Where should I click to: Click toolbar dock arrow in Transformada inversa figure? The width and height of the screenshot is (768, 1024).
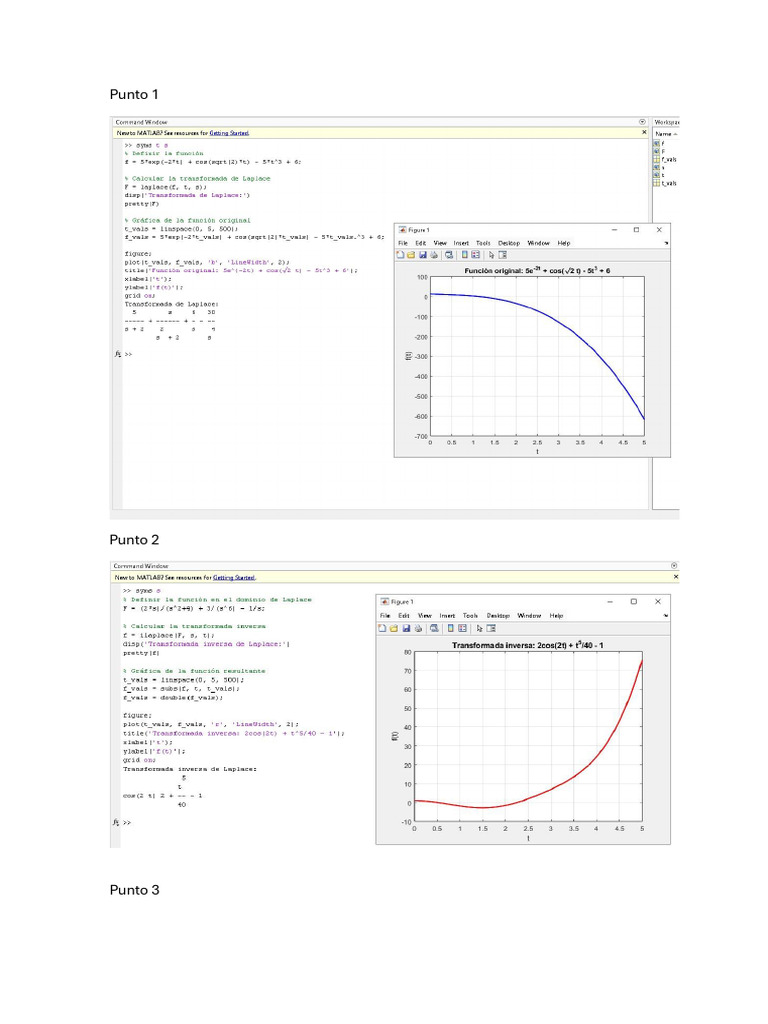[x=666, y=615]
